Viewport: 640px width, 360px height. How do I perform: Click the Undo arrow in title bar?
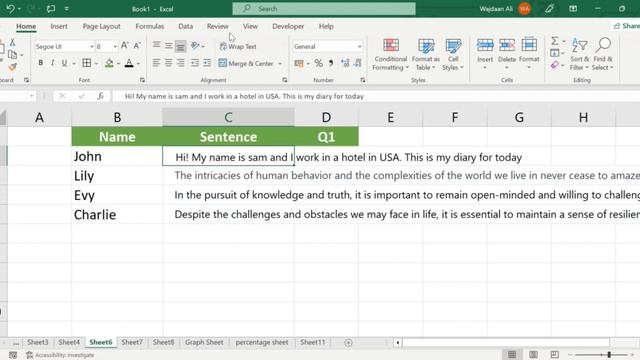tap(11, 9)
